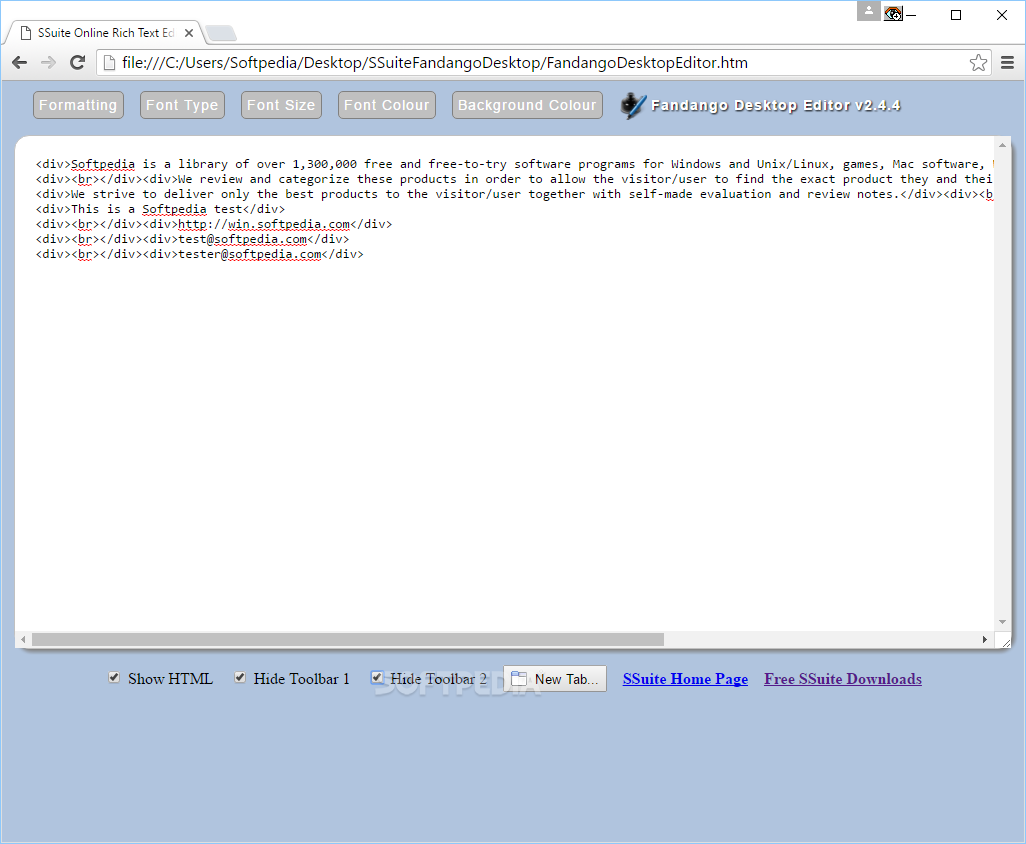
Task: Click the horizontal scrollbar thumb in editor
Action: tap(347, 639)
